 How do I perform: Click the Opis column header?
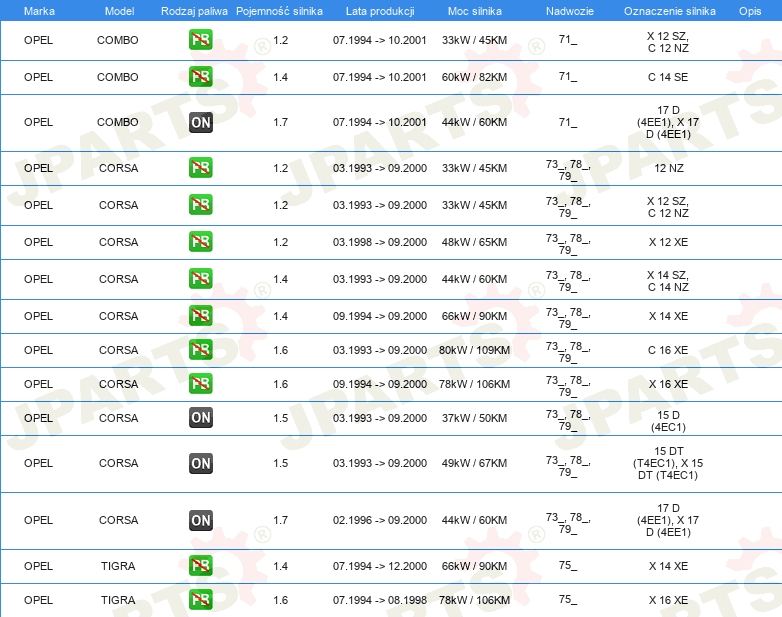pos(750,11)
